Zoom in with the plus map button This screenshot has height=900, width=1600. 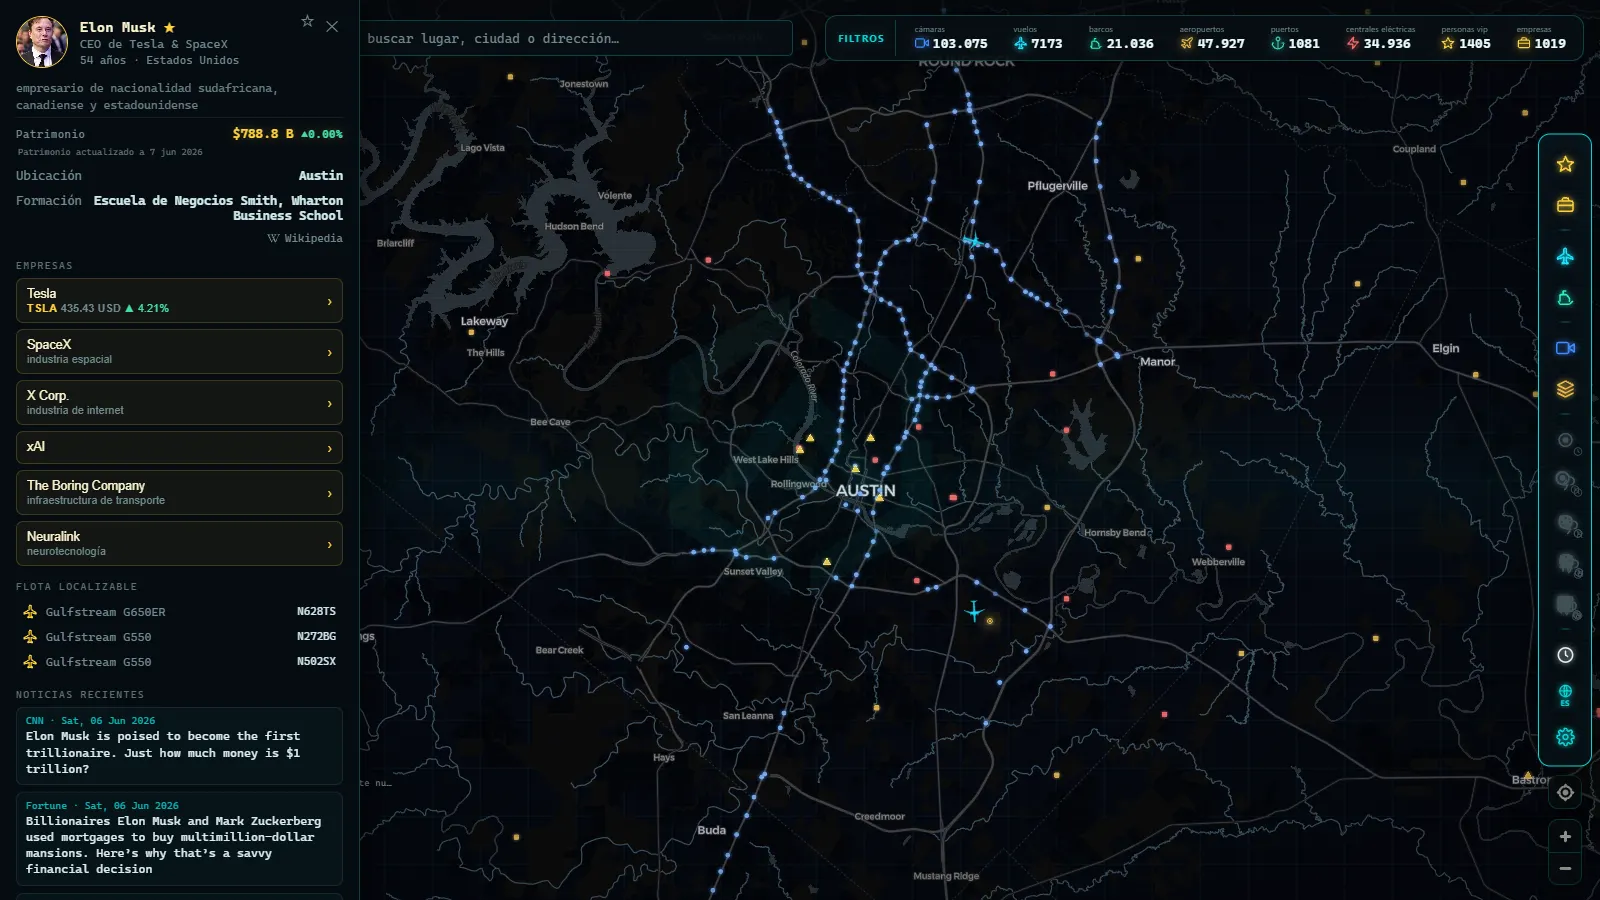coord(1565,836)
